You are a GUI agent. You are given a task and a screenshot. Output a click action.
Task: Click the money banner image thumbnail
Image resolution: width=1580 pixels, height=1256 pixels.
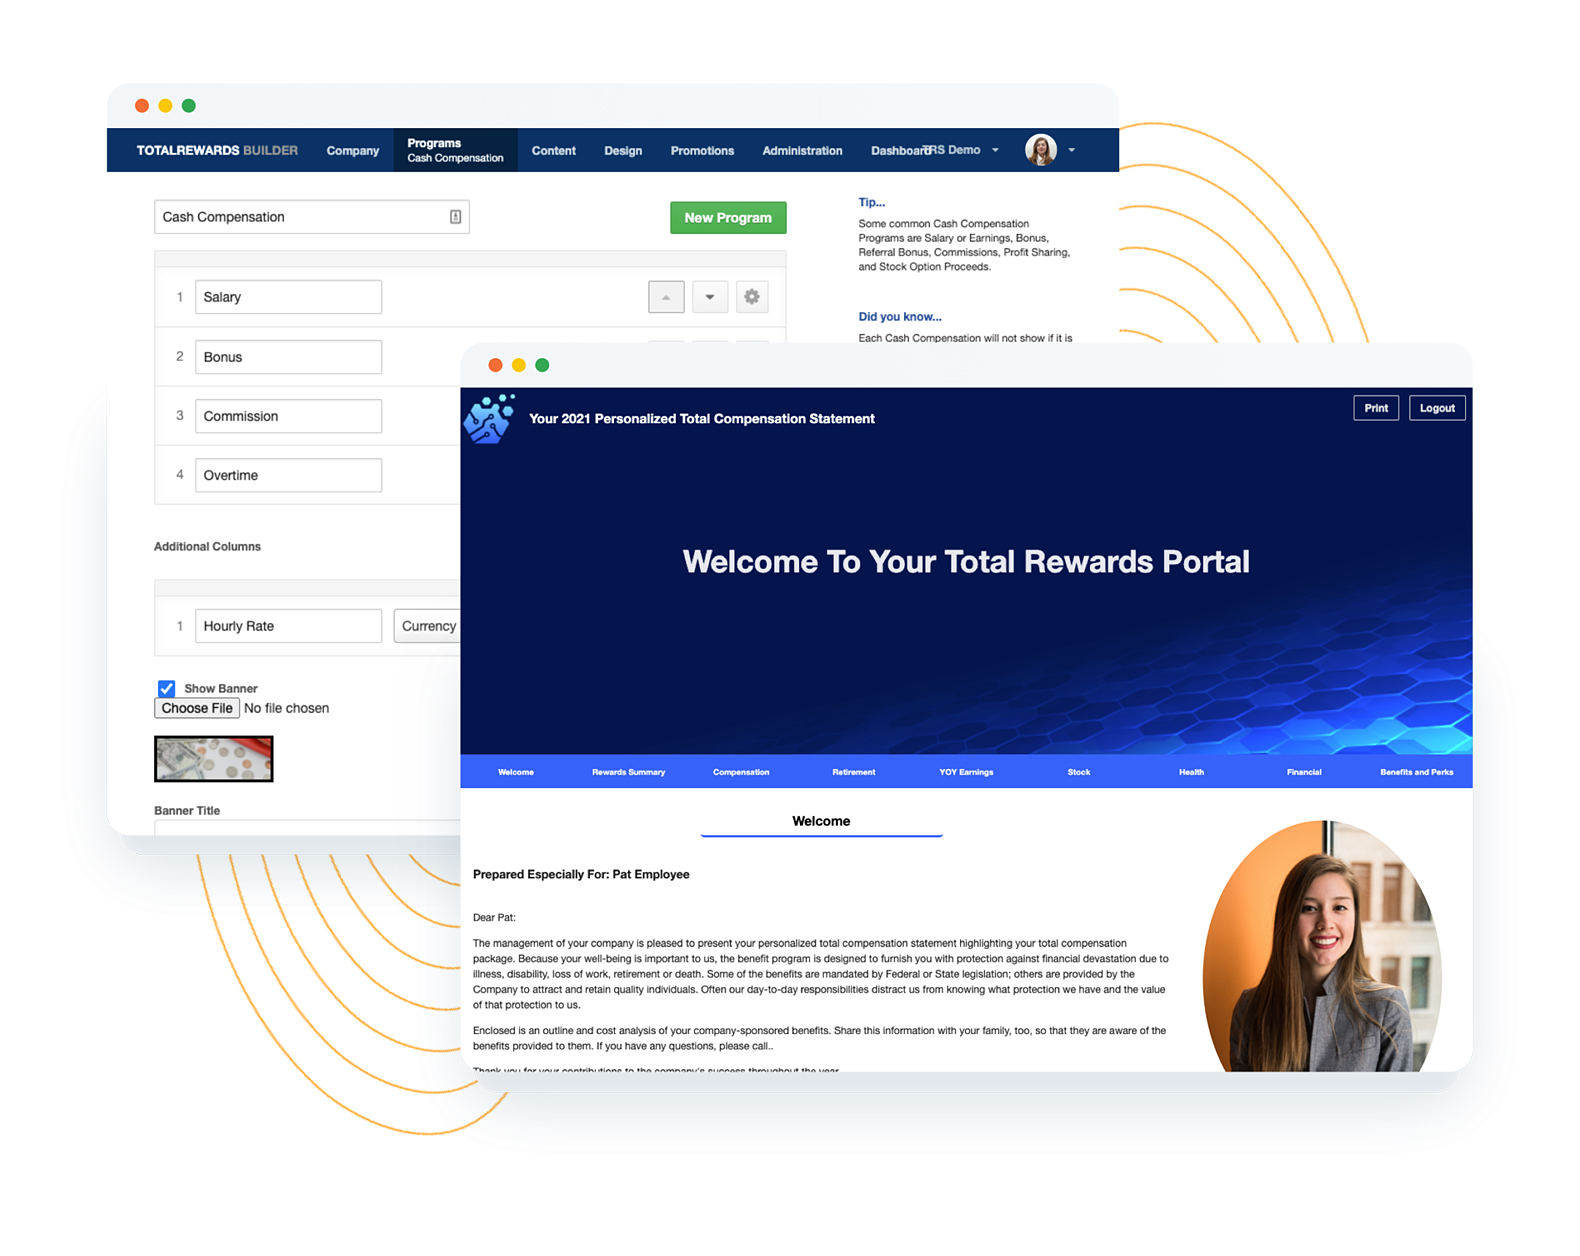[213, 759]
